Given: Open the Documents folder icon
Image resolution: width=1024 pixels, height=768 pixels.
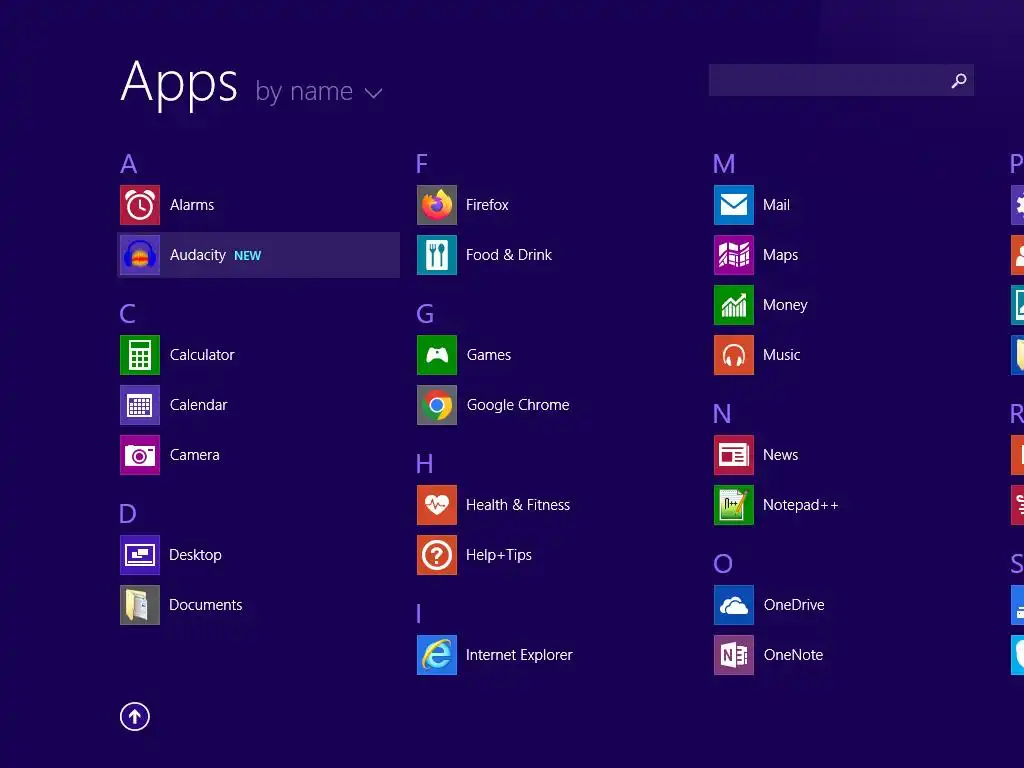Looking at the screenshot, I should point(140,605).
